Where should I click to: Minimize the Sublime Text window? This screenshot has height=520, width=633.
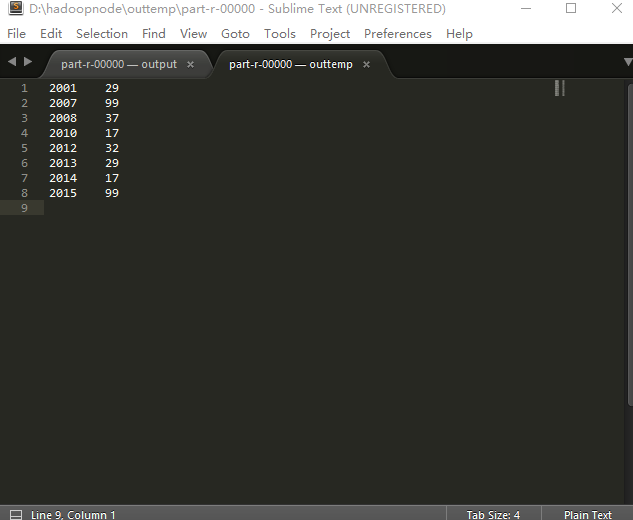[526, 8]
